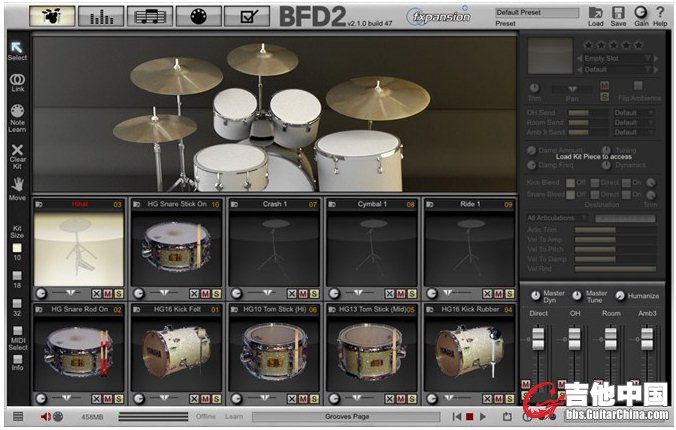Mute the HG16 Kick Felt slot

tap(206, 399)
